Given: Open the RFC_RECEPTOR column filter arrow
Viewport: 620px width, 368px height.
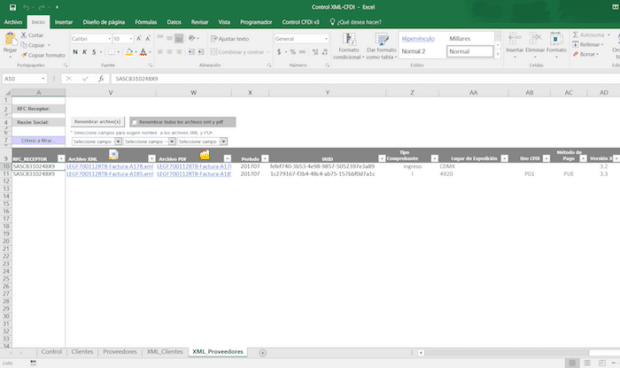Looking at the screenshot, I should pyautogui.click(x=61, y=159).
